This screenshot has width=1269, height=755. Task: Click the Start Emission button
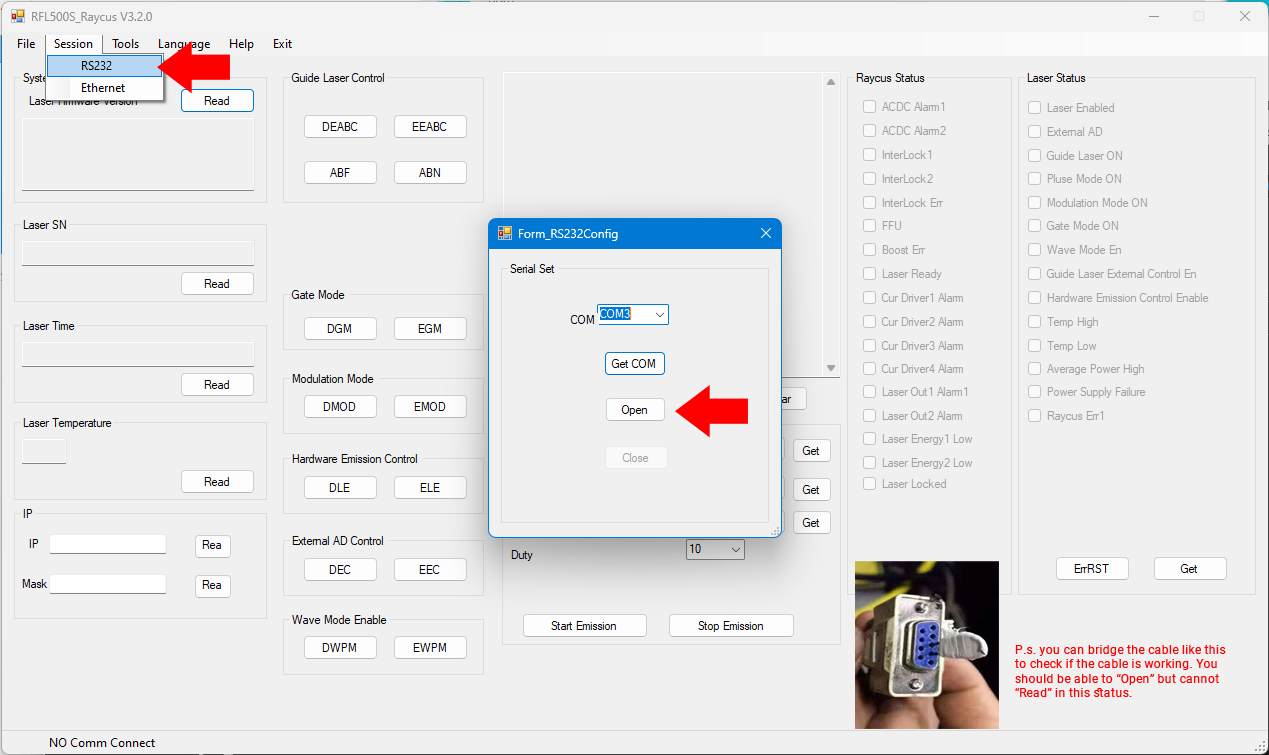coord(583,626)
